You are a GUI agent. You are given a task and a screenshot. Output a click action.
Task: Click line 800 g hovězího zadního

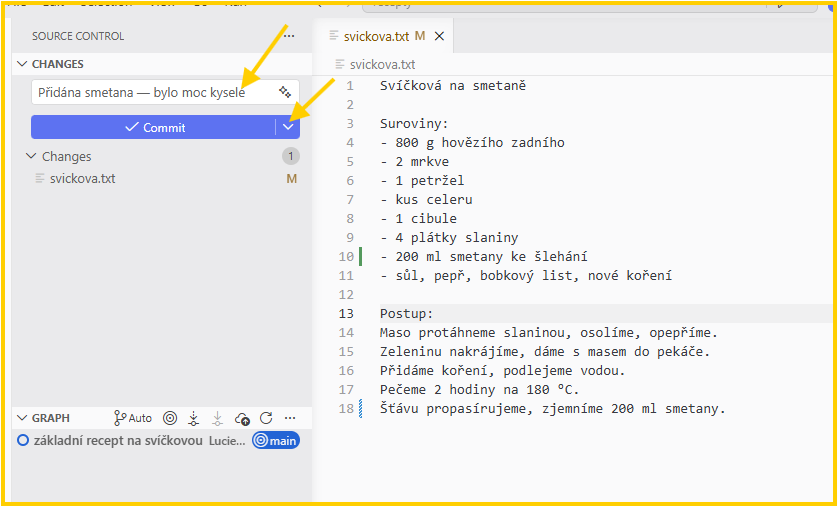tap(472, 143)
